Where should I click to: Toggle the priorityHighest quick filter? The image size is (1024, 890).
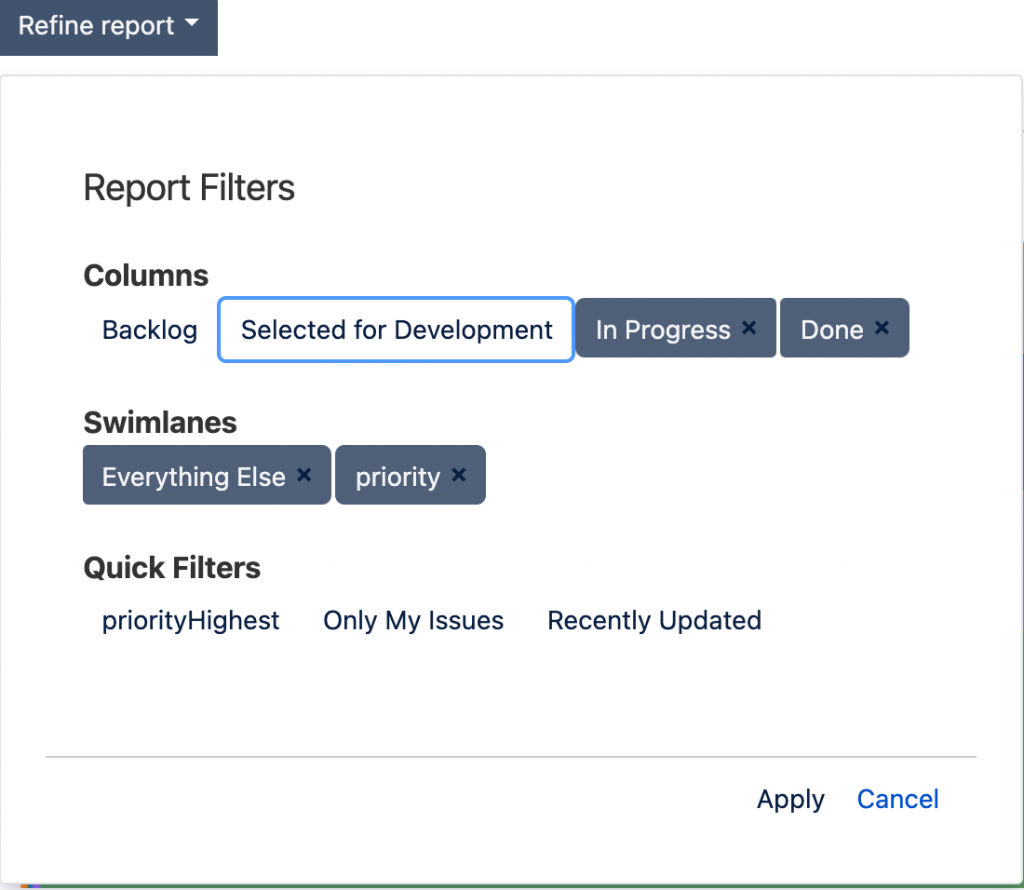coord(191,621)
